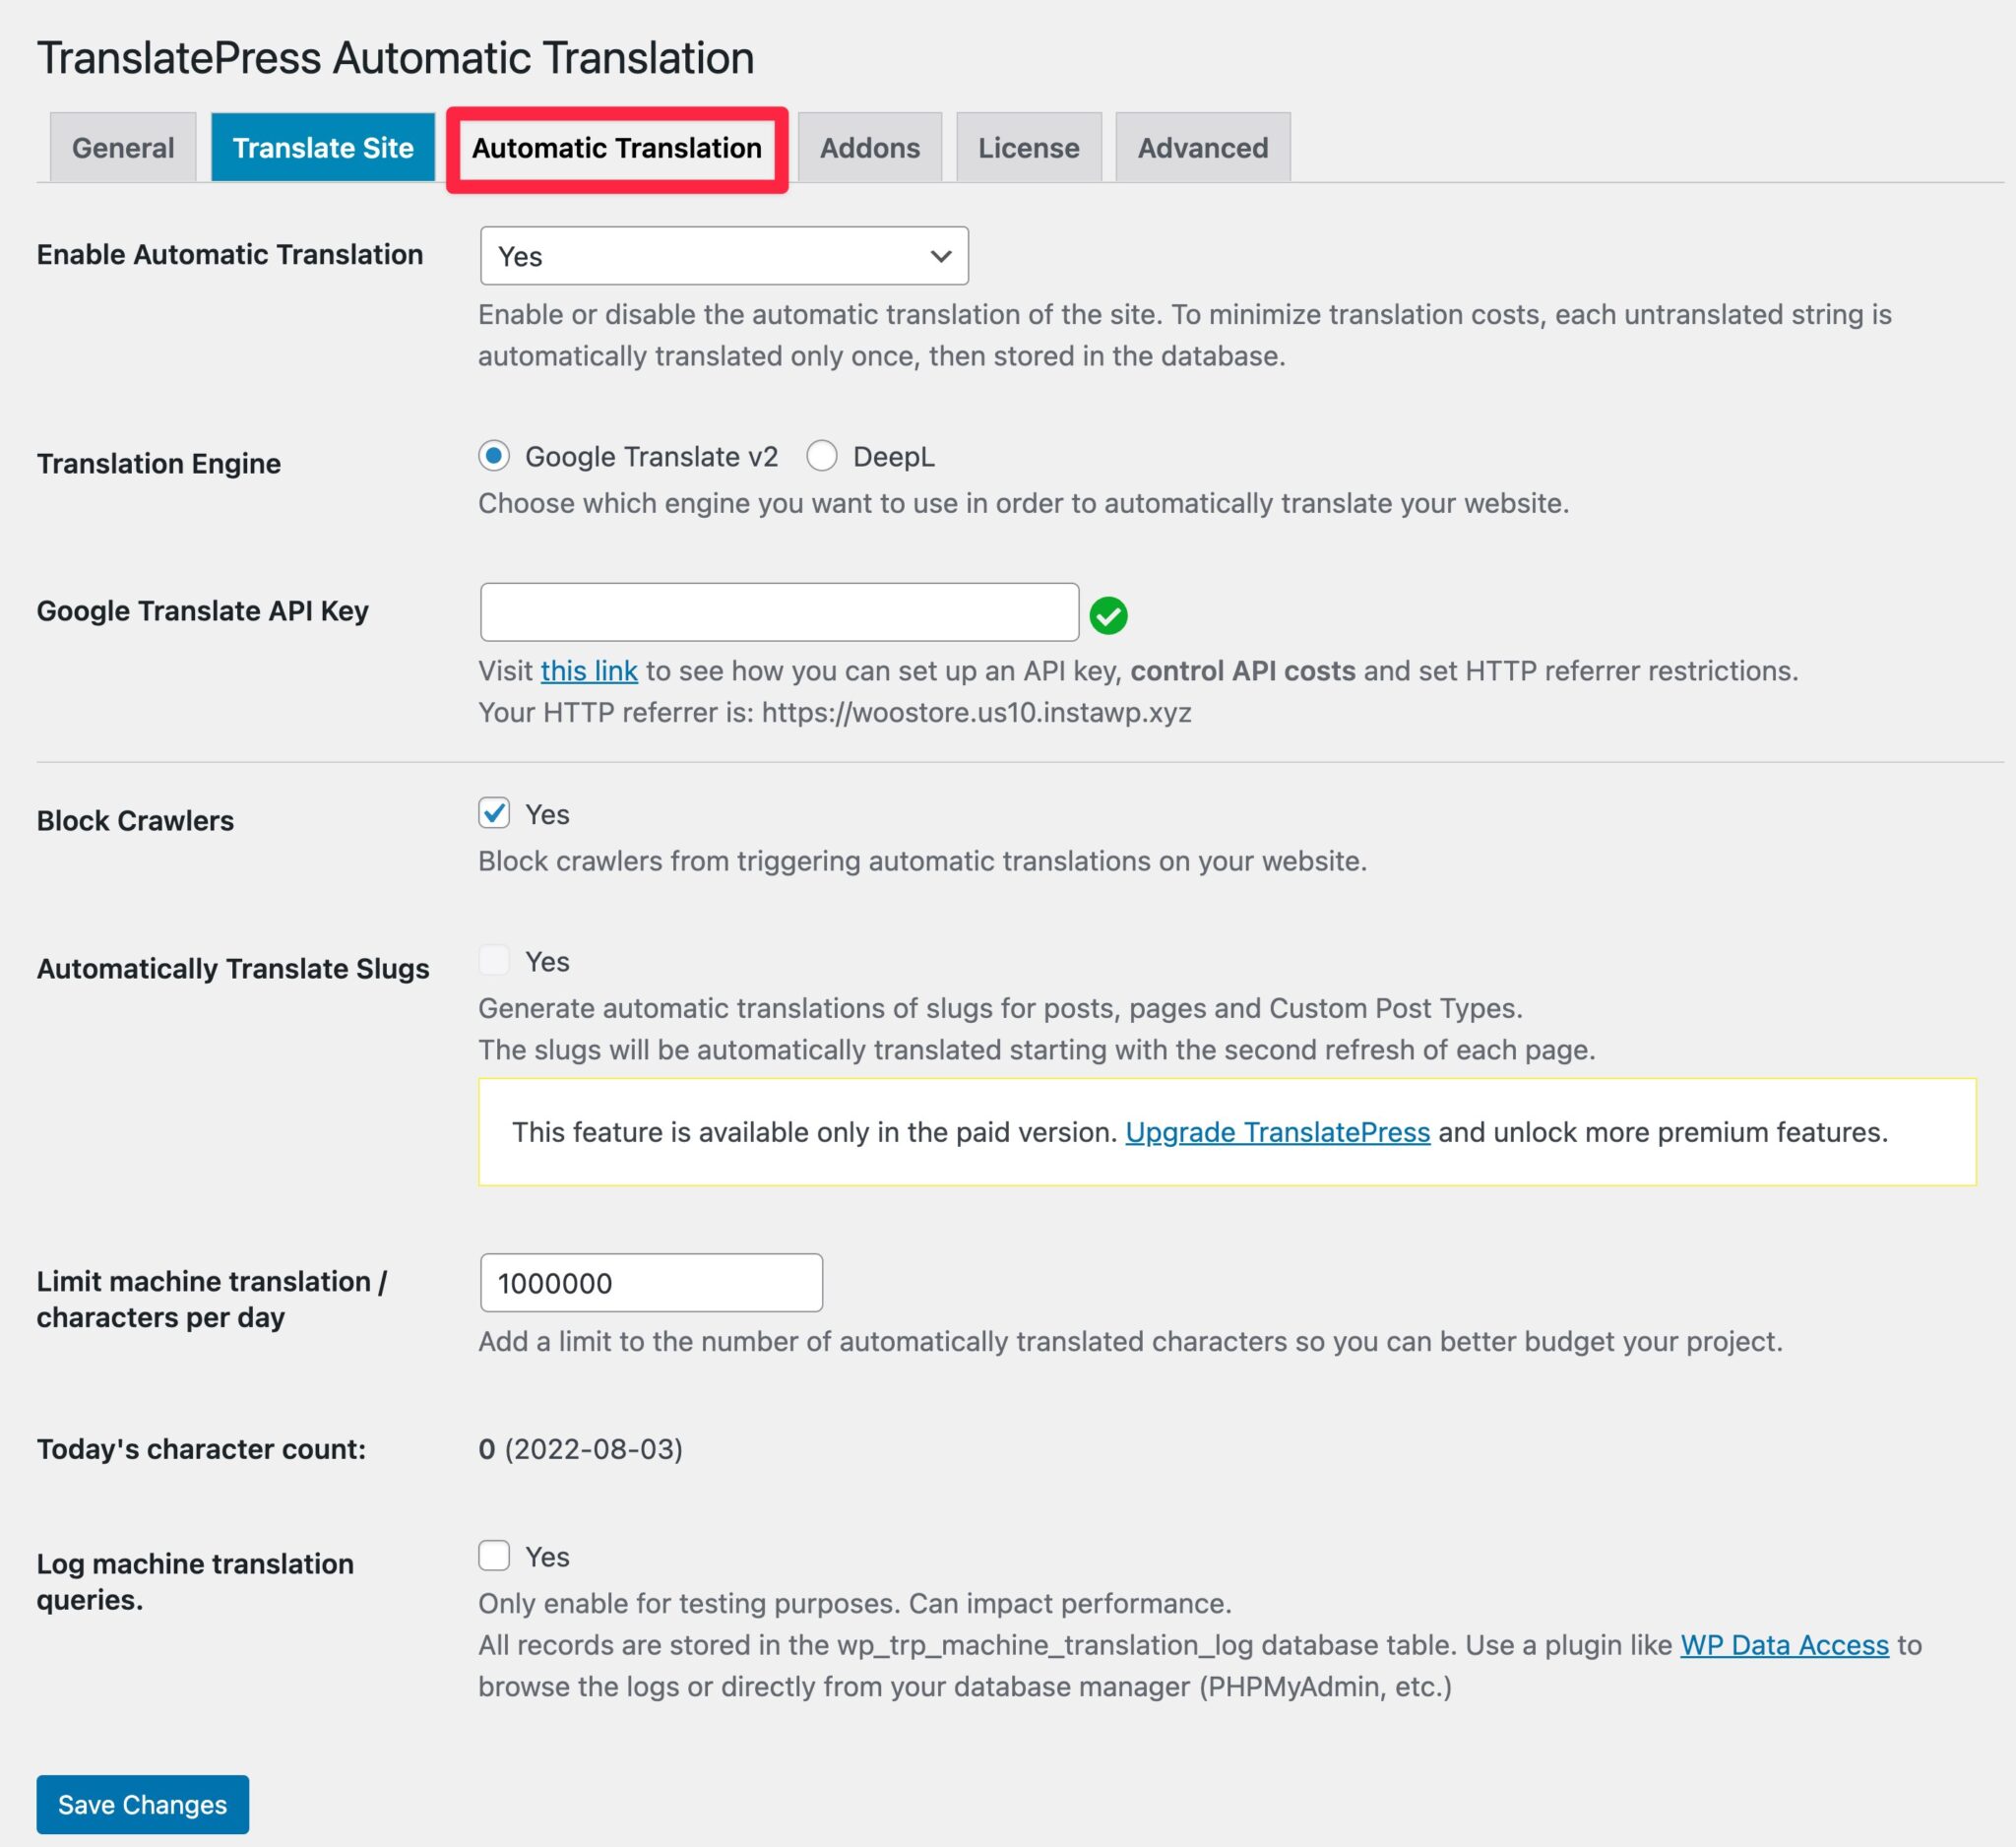Enable Automatically Translate Slugs

coord(494,959)
